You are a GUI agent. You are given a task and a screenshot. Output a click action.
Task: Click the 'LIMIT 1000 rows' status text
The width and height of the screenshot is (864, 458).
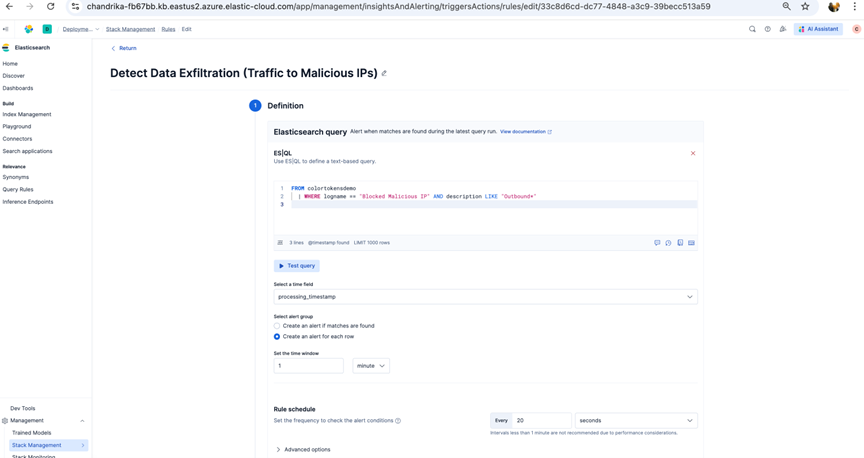pos(371,243)
